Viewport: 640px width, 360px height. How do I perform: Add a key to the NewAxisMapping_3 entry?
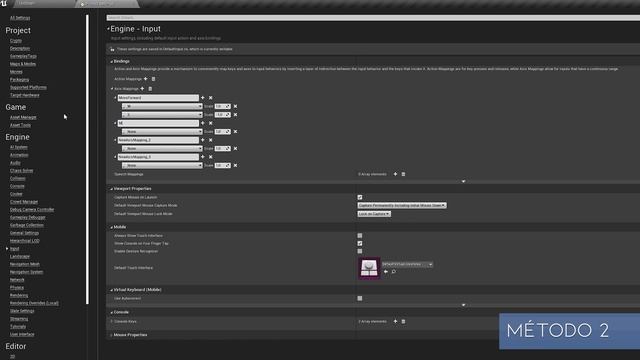tap(203, 157)
